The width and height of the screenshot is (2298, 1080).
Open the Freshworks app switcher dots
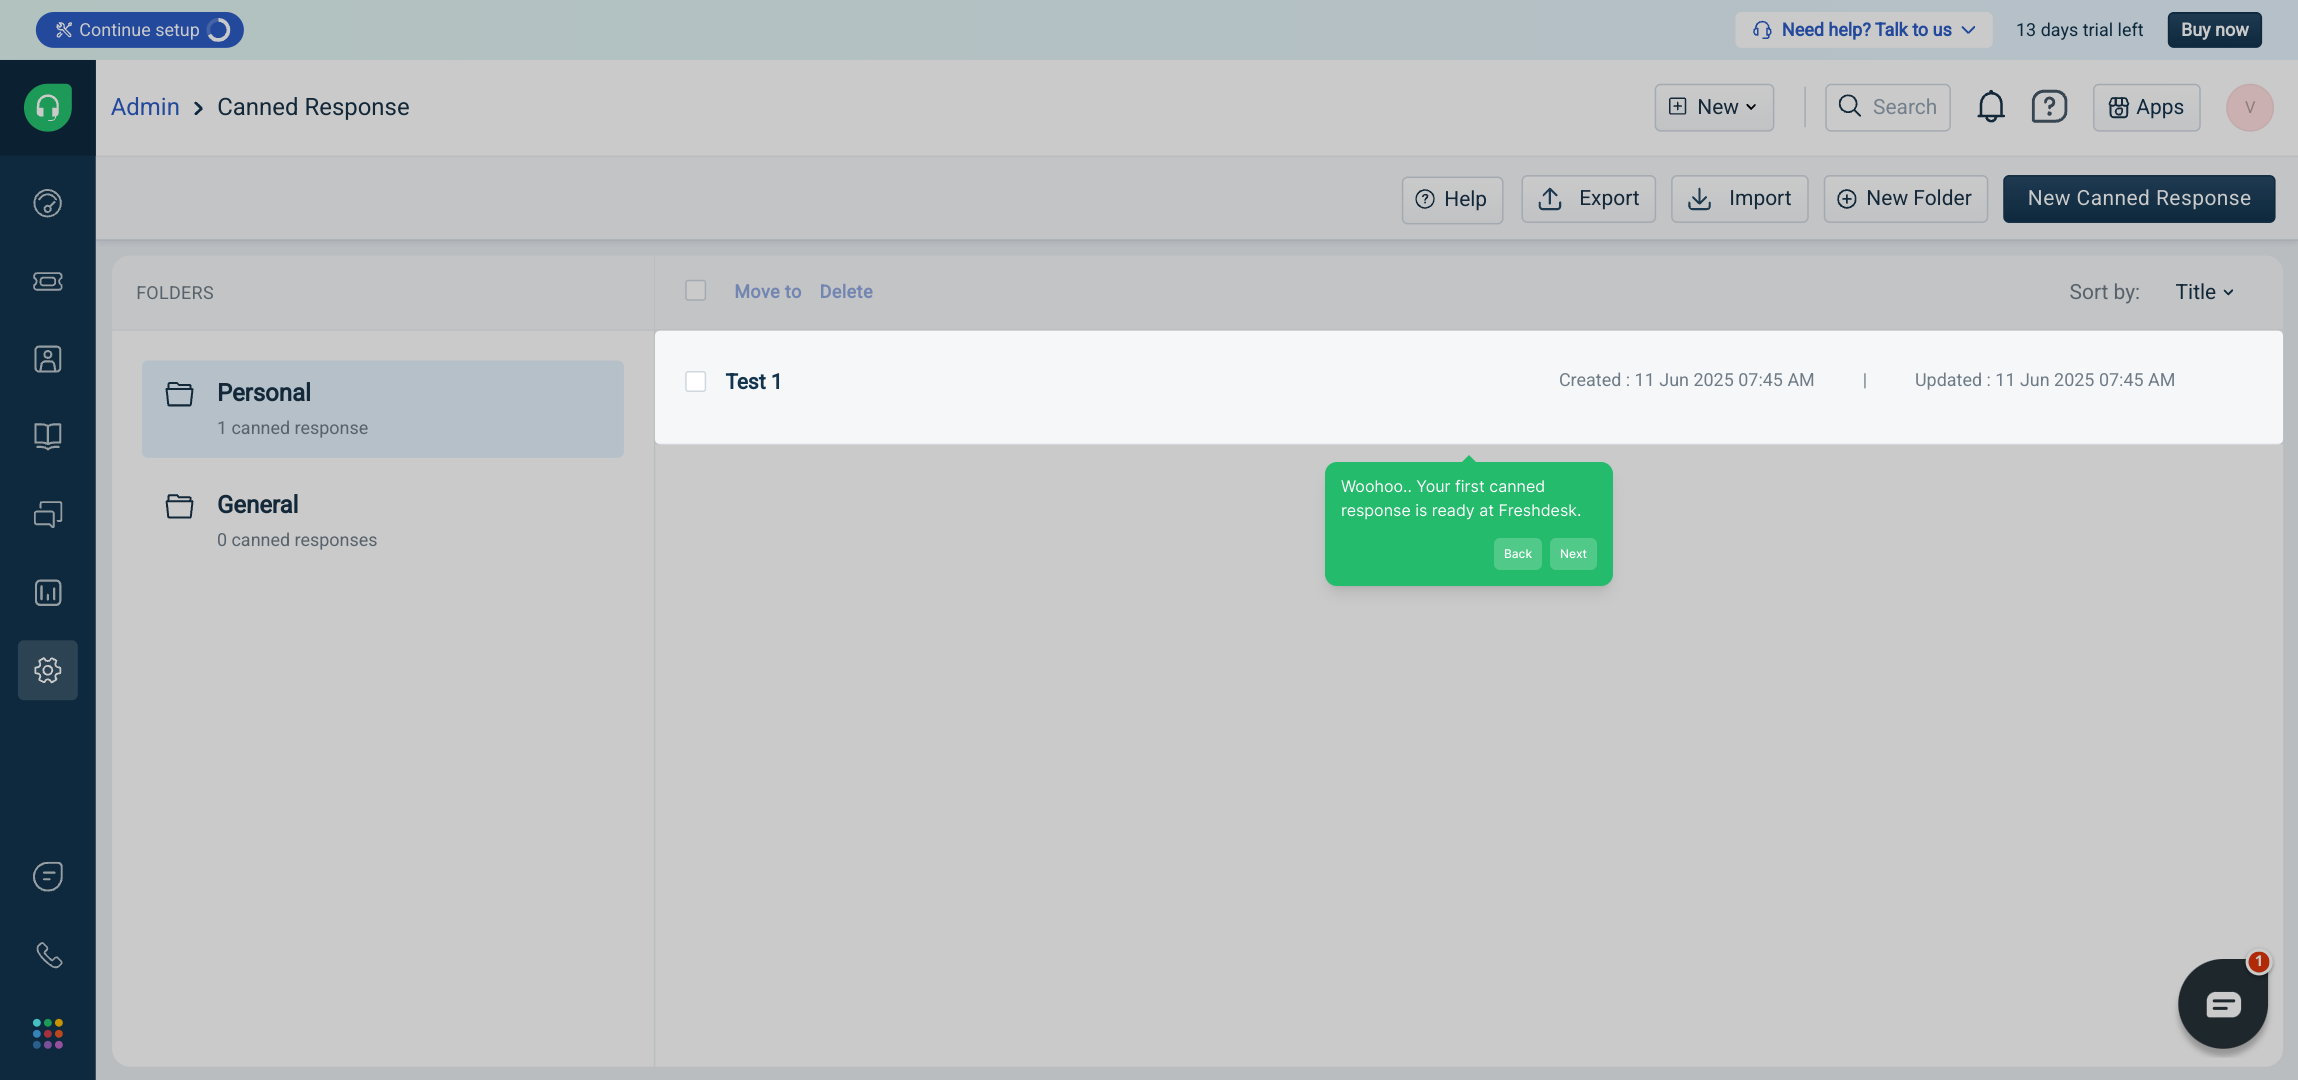pyautogui.click(x=48, y=1033)
